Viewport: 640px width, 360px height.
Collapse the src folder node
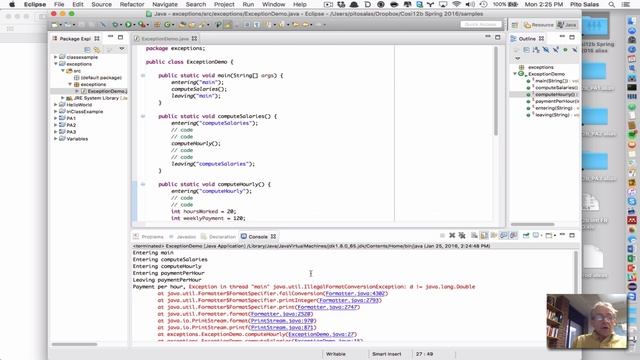(x=63, y=71)
